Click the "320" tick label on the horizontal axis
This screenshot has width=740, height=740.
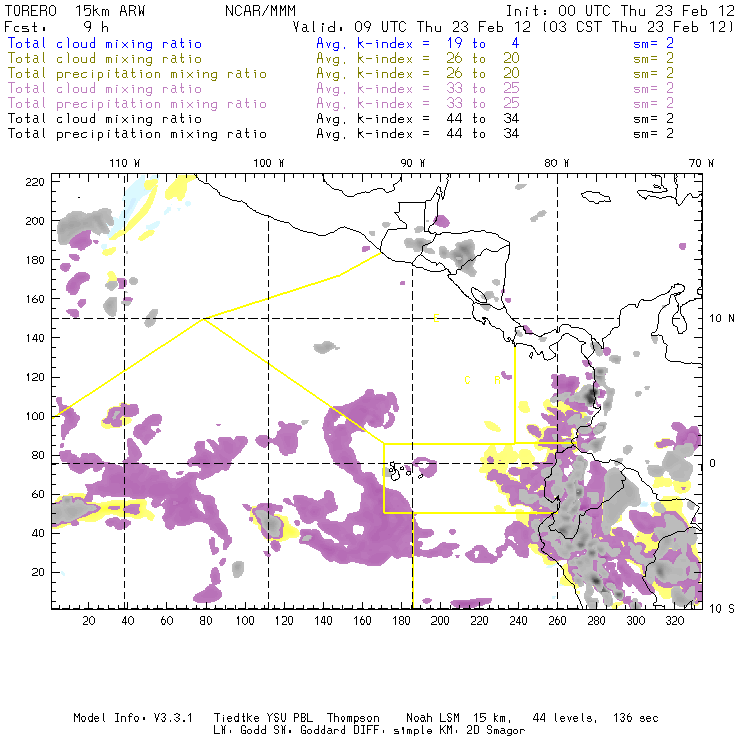[x=675, y=620]
